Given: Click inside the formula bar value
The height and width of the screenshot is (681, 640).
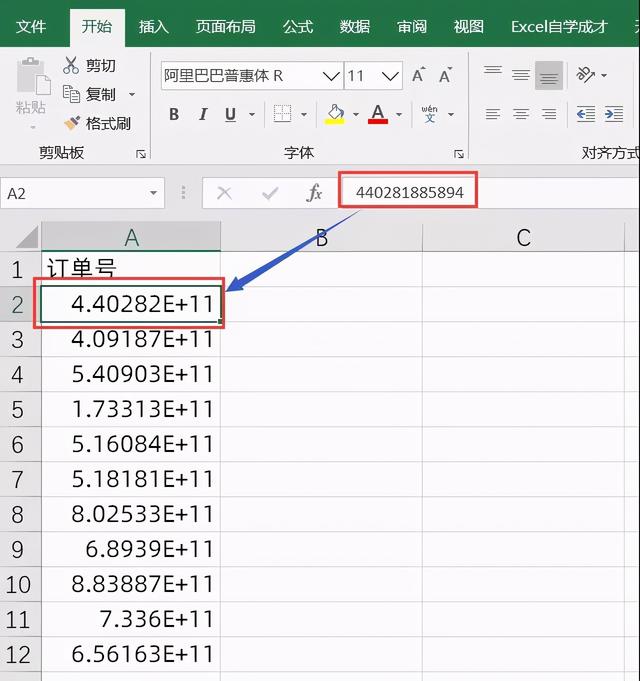Looking at the screenshot, I should click(x=409, y=192).
